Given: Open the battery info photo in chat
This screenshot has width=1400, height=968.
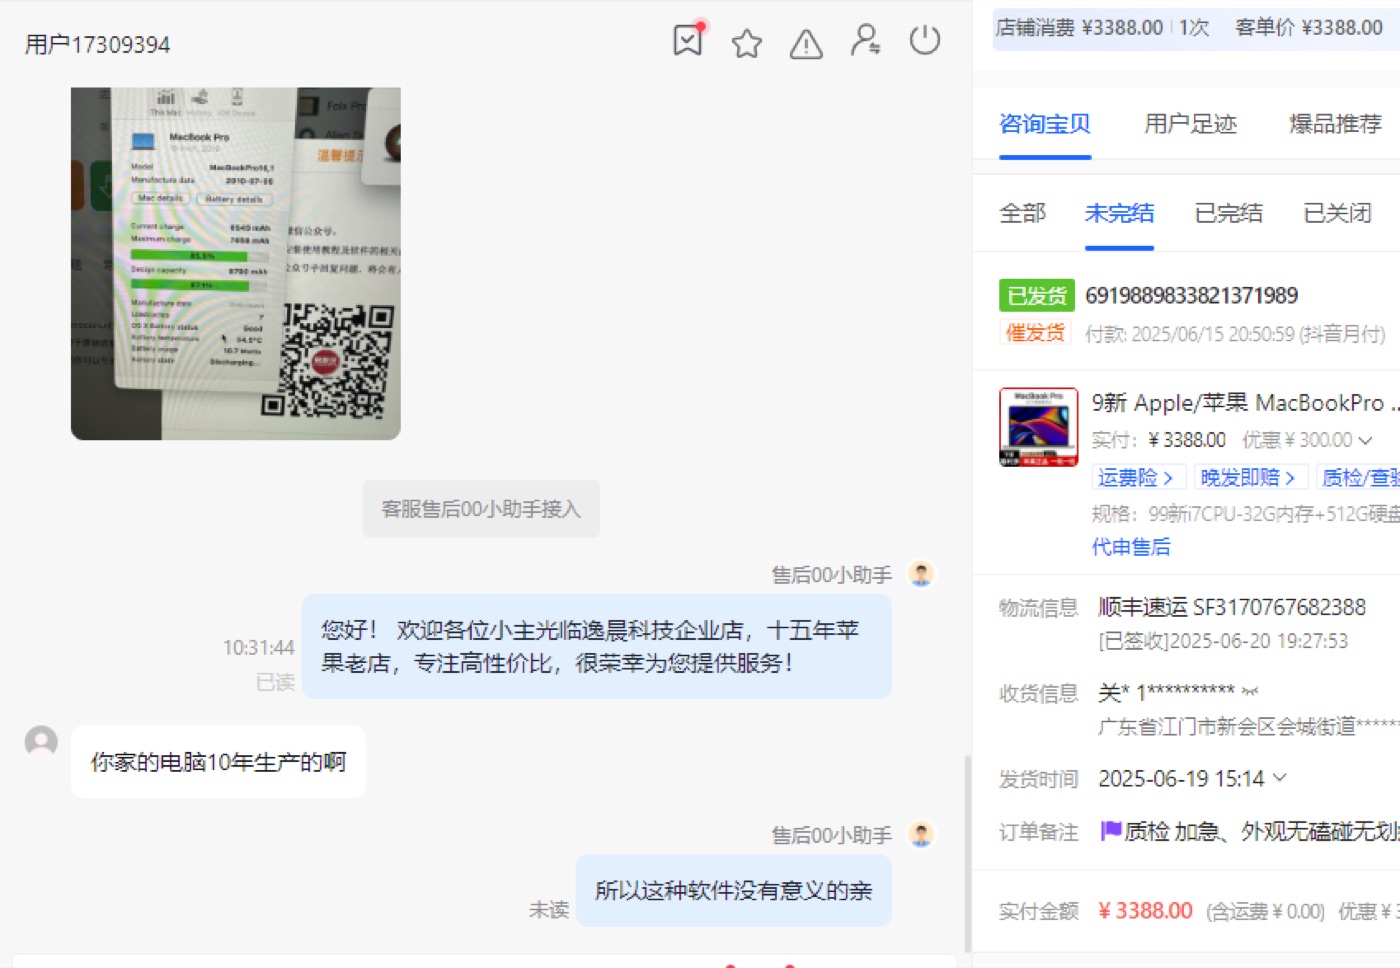Looking at the screenshot, I should click(236, 264).
